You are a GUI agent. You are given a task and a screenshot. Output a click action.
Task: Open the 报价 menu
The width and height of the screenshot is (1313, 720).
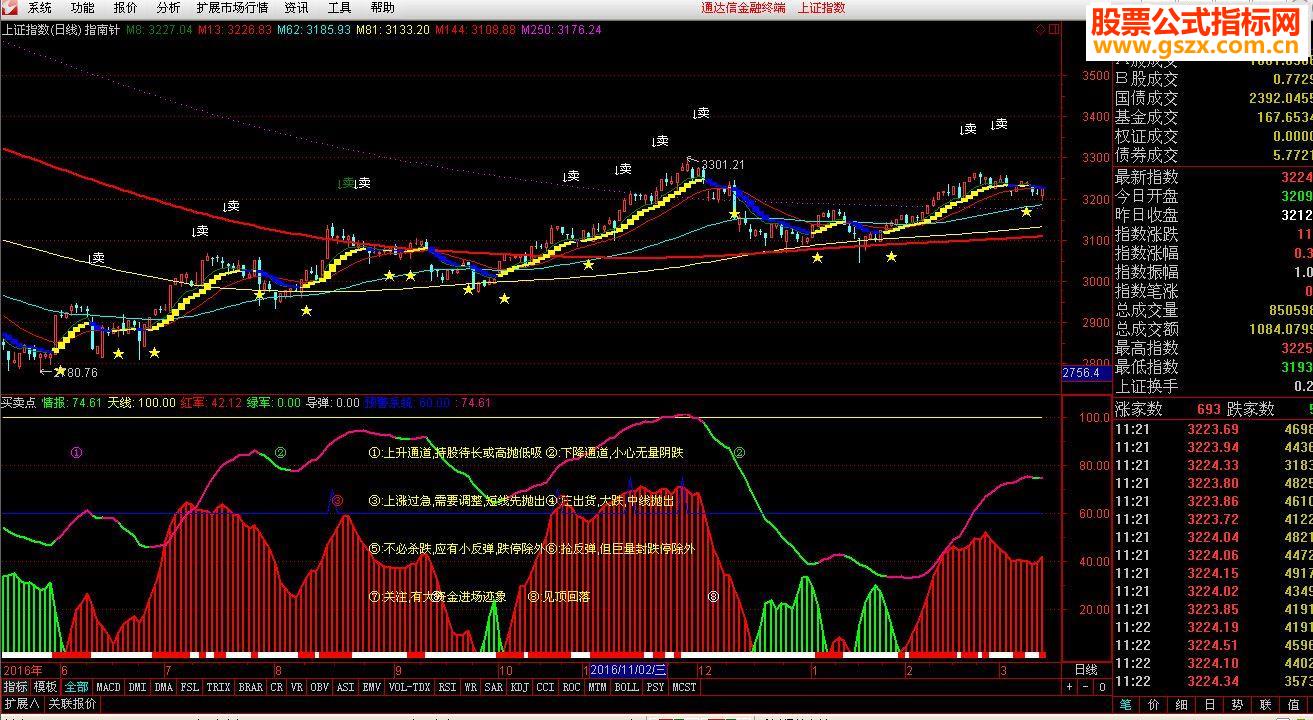pyautogui.click(x=126, y=7)
